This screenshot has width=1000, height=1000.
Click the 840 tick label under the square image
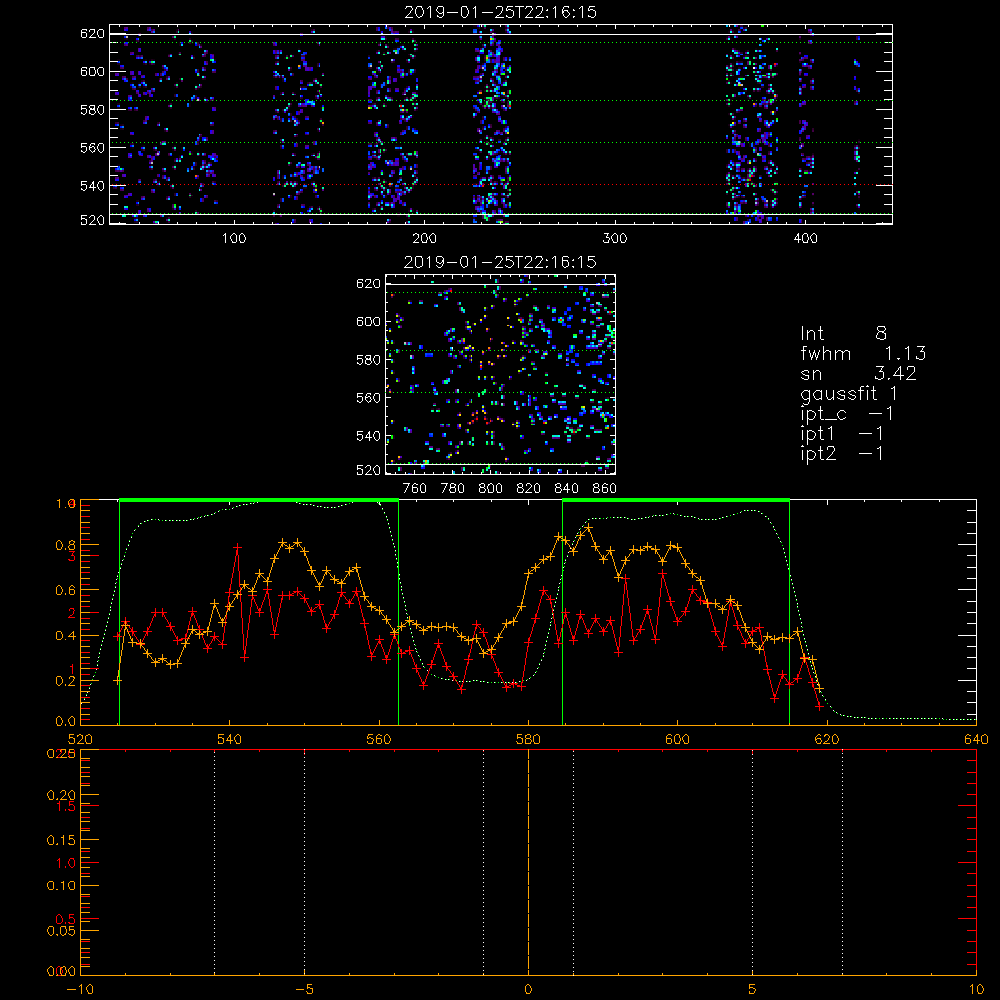click(x=566, y=489)
